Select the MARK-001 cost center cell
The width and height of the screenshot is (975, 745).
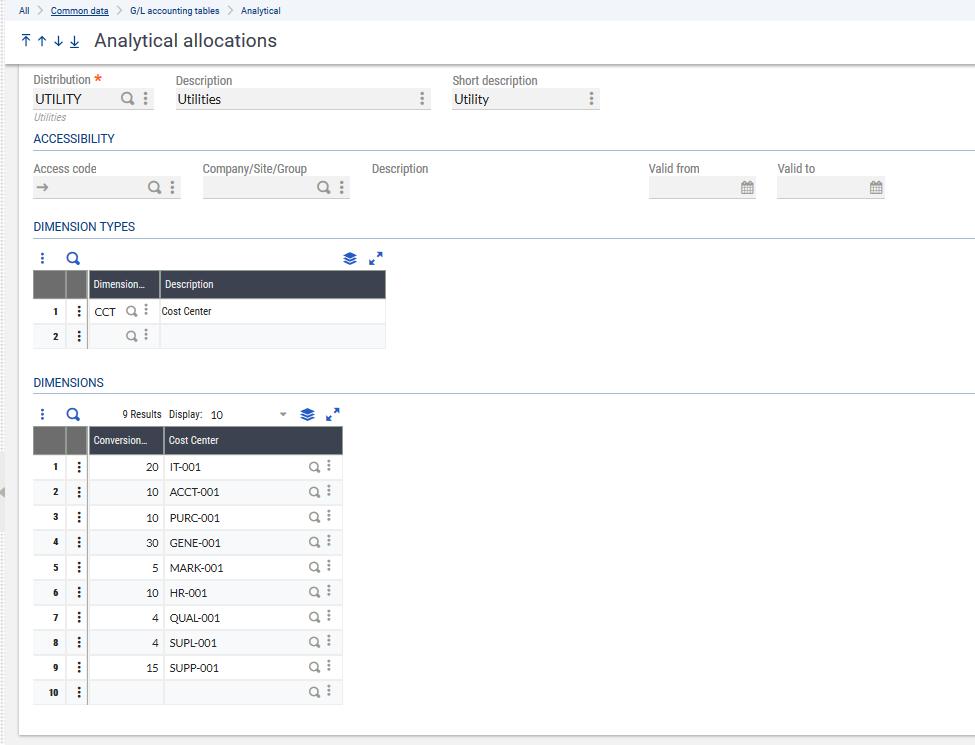click(x=230, y=567)
